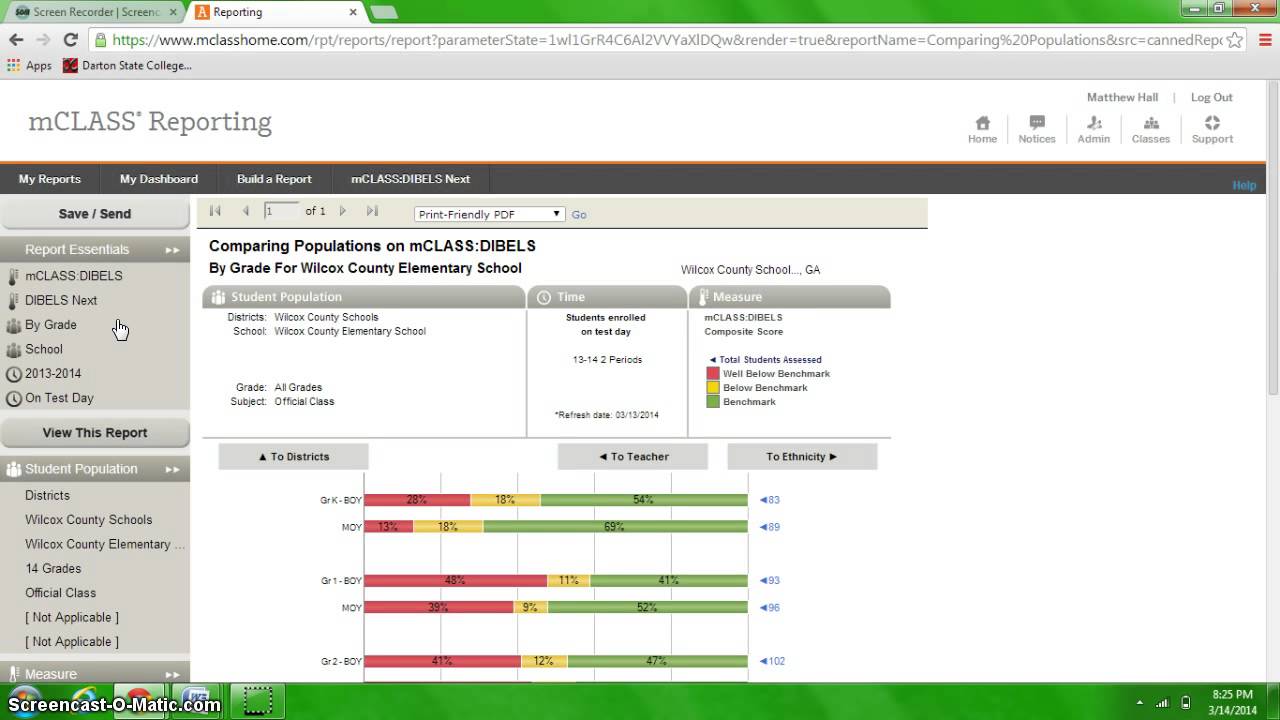Open Chrome from the taskbar

(x=140, y=700)
